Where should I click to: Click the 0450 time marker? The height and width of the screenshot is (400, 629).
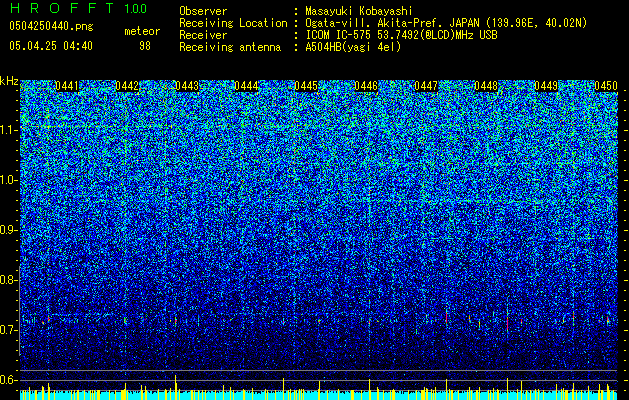coord(606,86)
